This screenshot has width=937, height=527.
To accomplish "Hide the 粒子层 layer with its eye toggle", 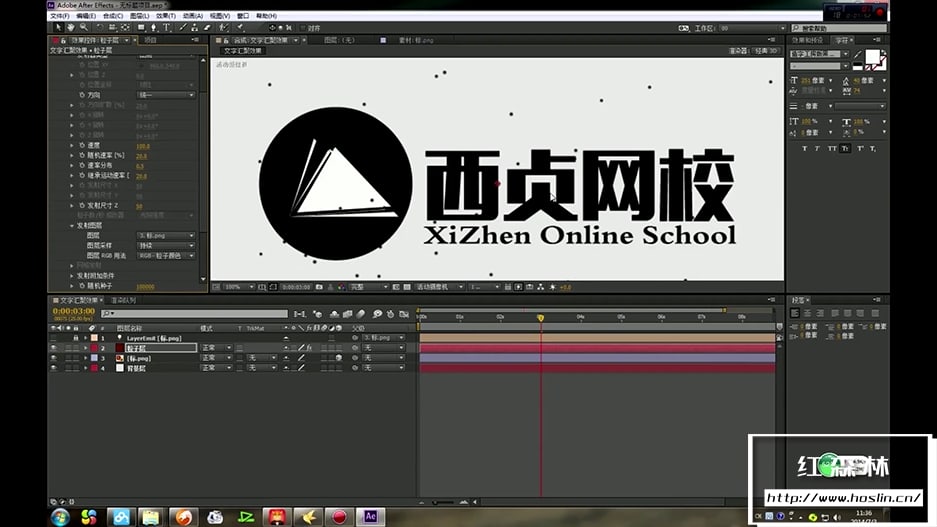I will coord(54,348).
